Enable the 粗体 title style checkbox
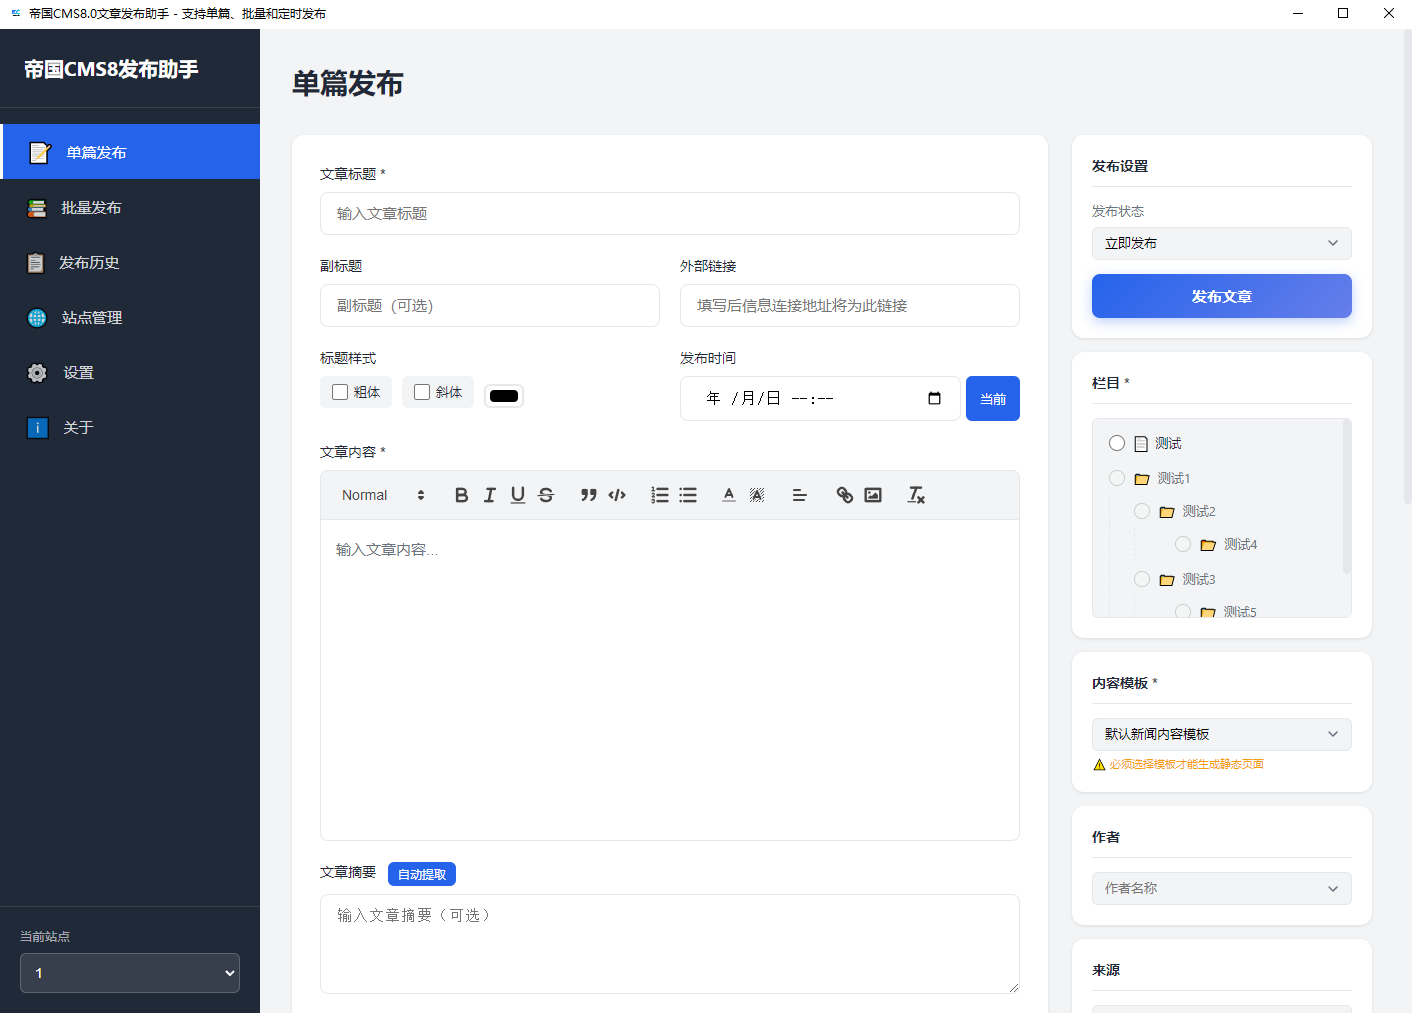The height and width of the screenshot is (1013, 1412). 340,392
